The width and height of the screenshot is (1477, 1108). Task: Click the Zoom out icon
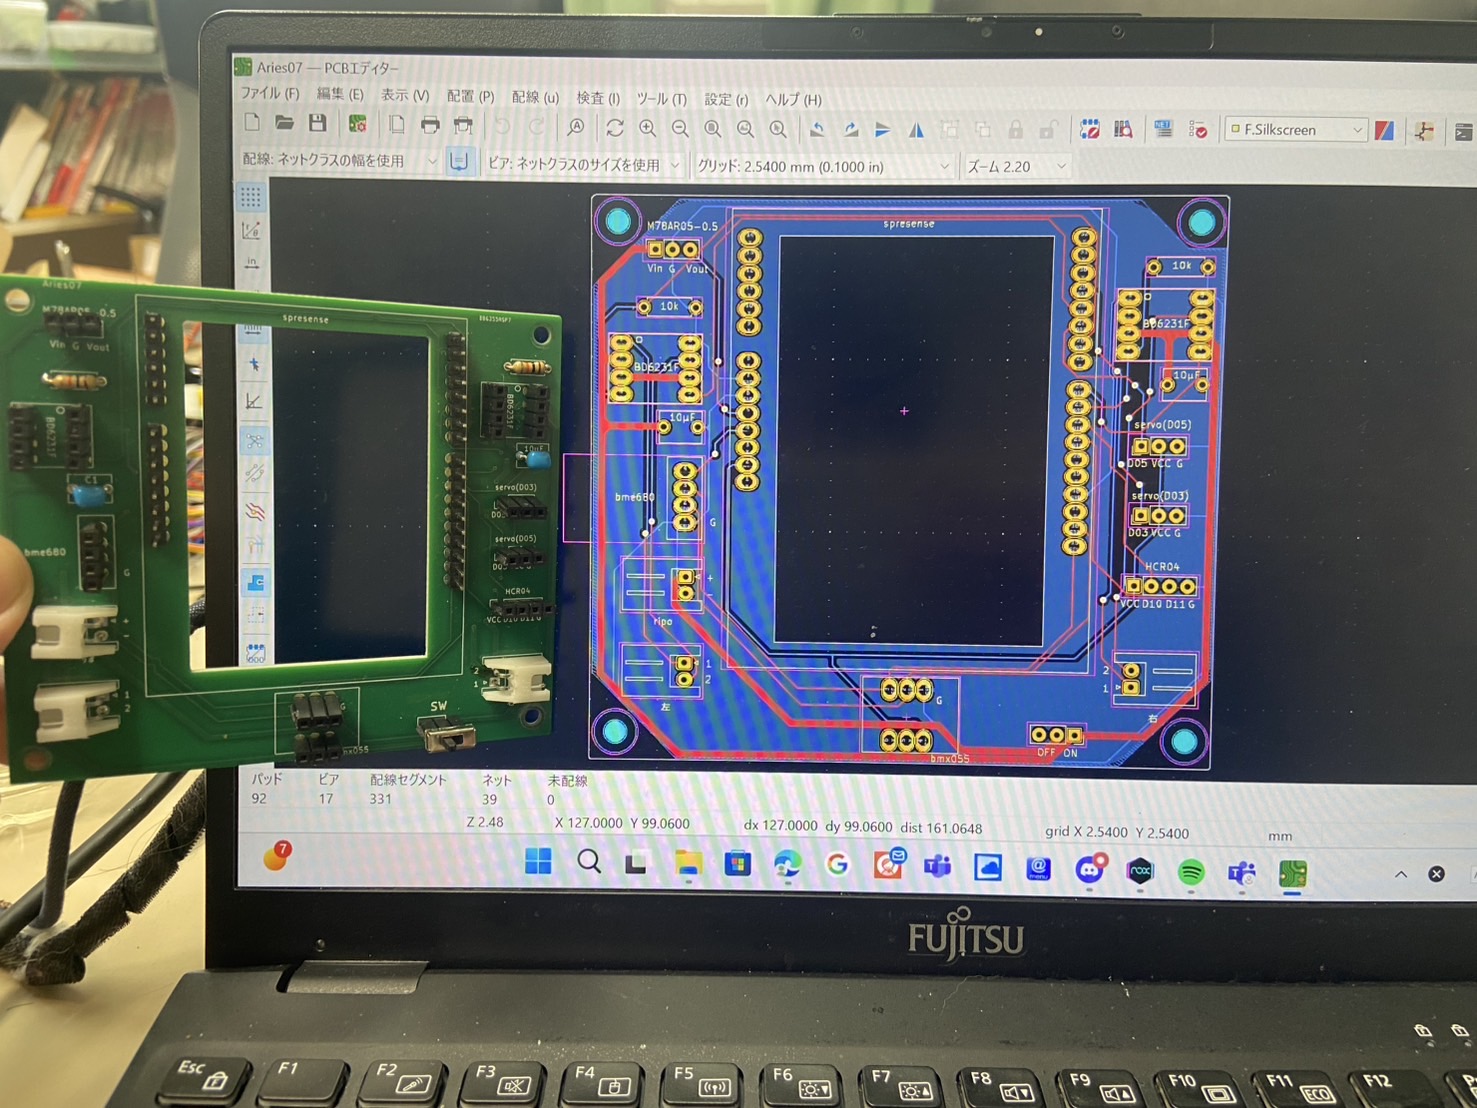[x=680, y=129]
